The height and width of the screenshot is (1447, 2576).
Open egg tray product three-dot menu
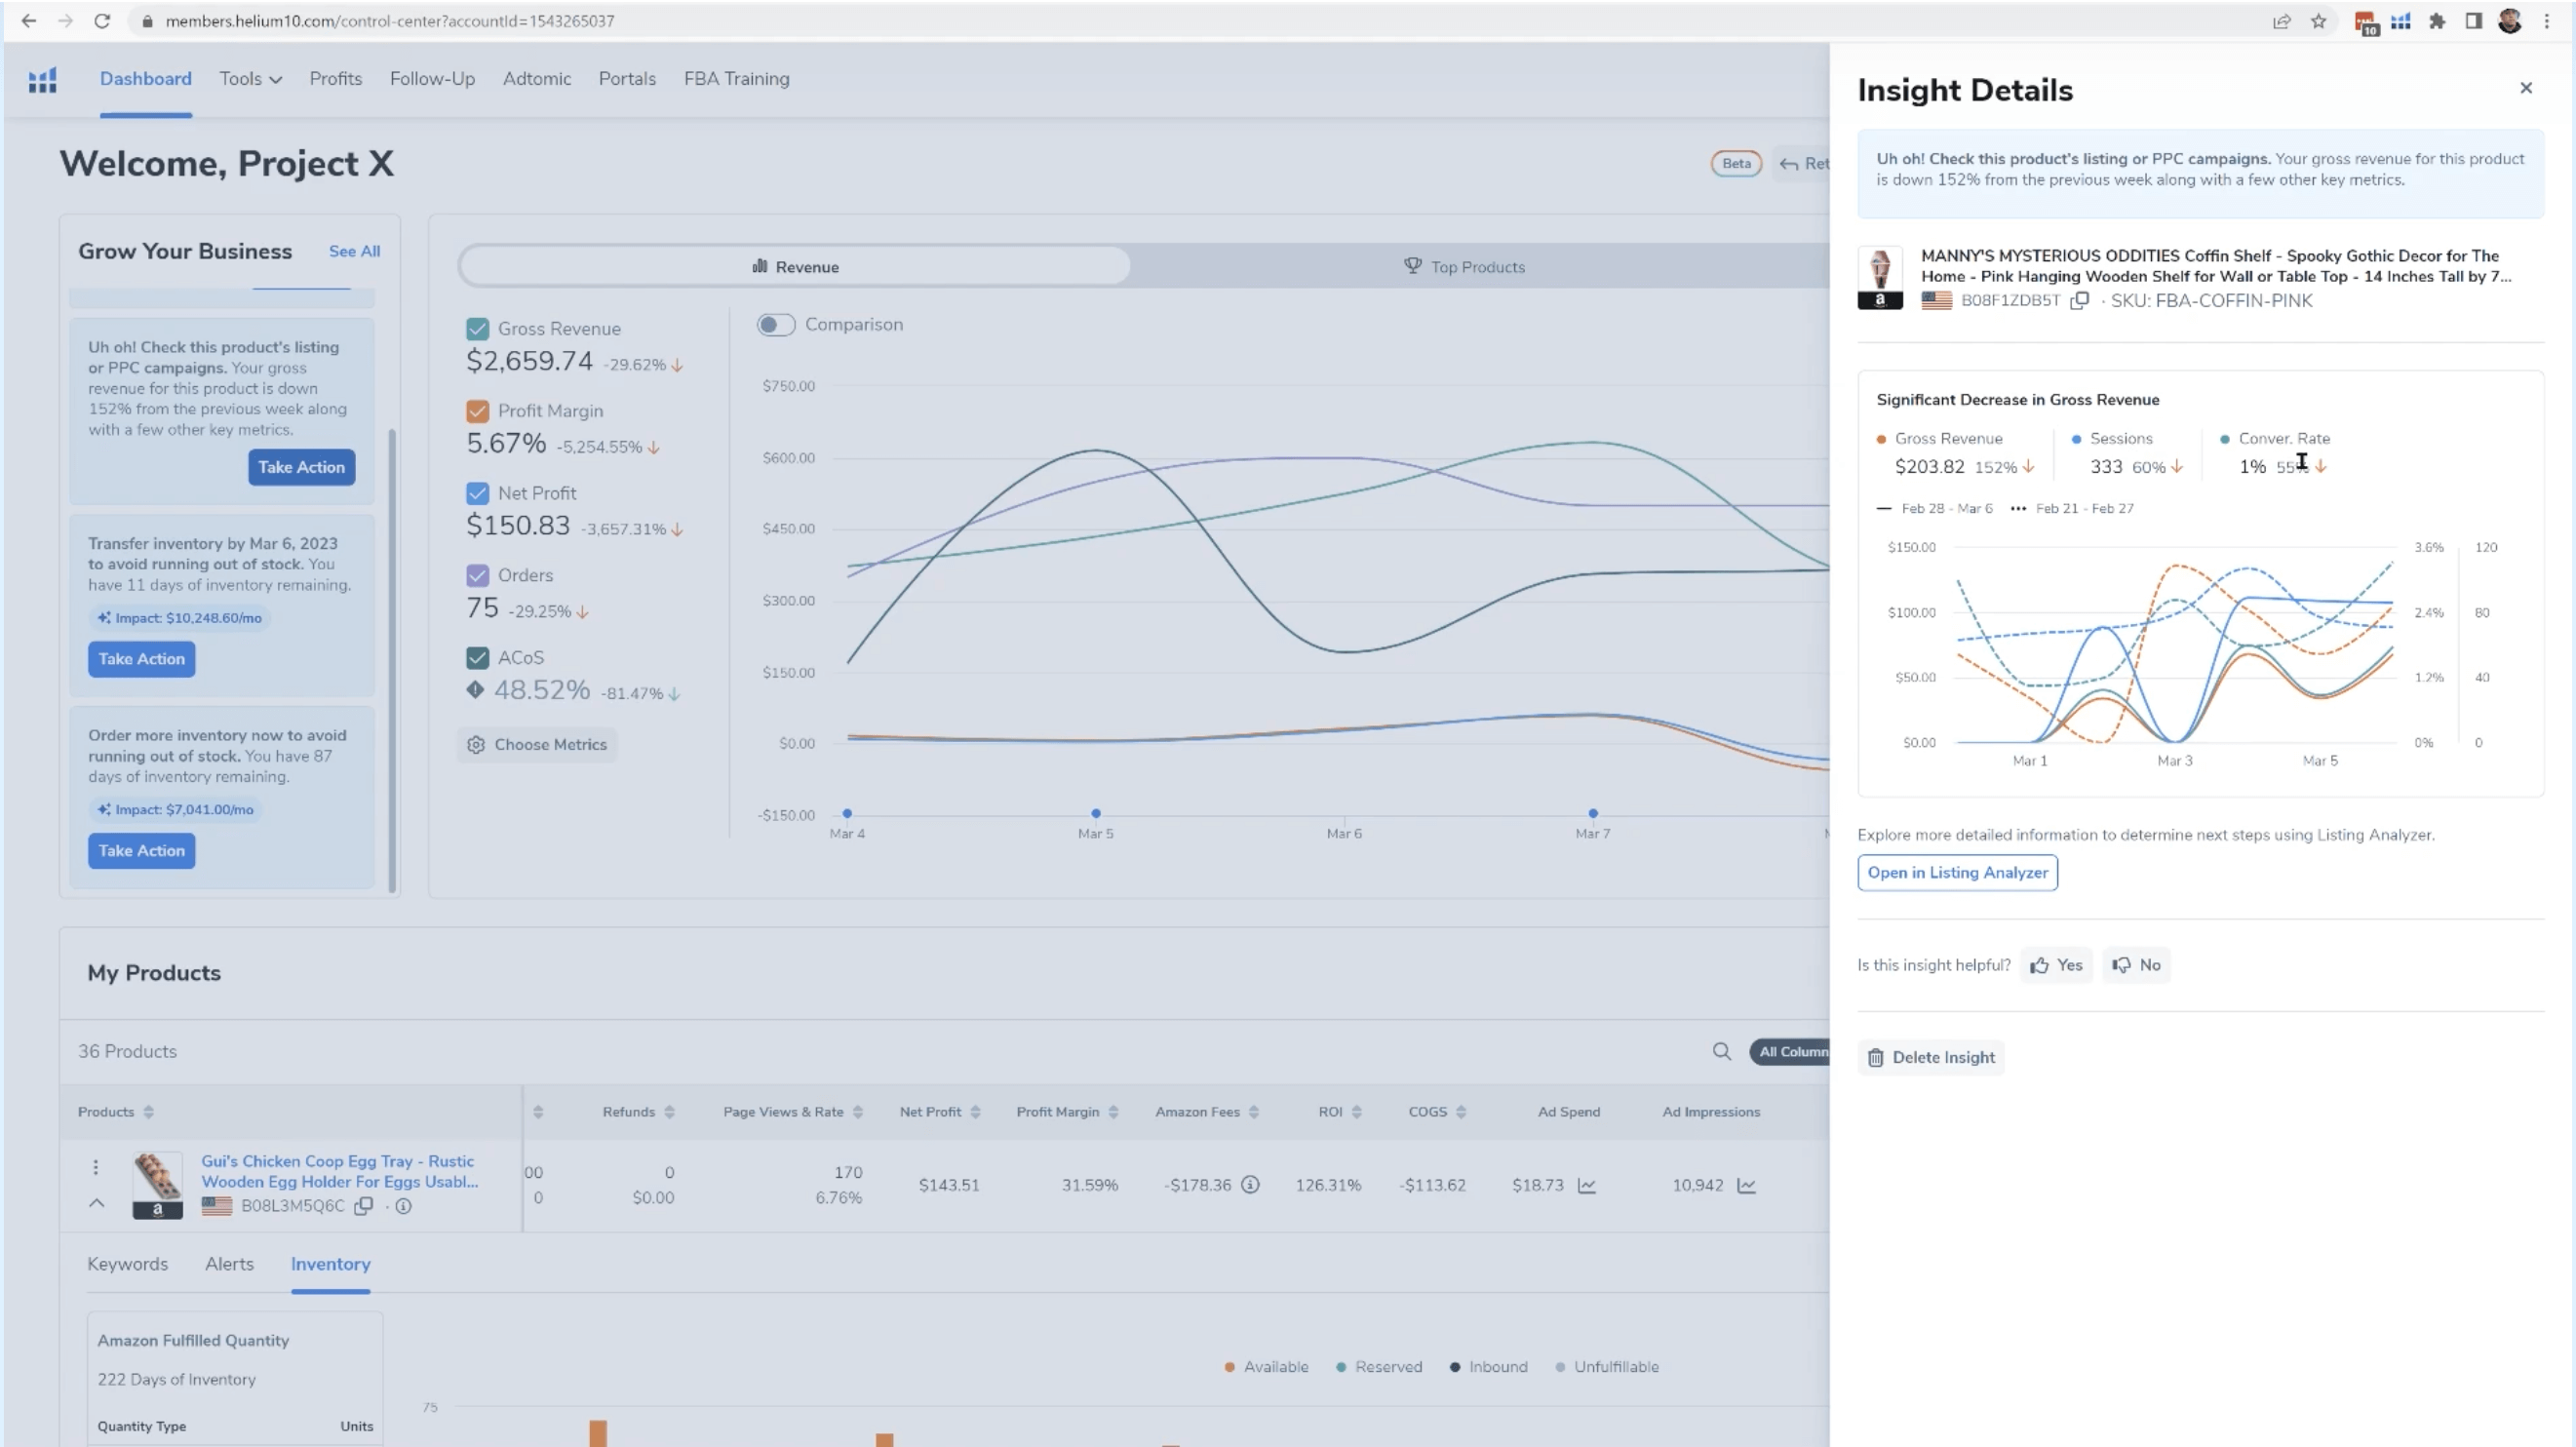coord(96,1167)
